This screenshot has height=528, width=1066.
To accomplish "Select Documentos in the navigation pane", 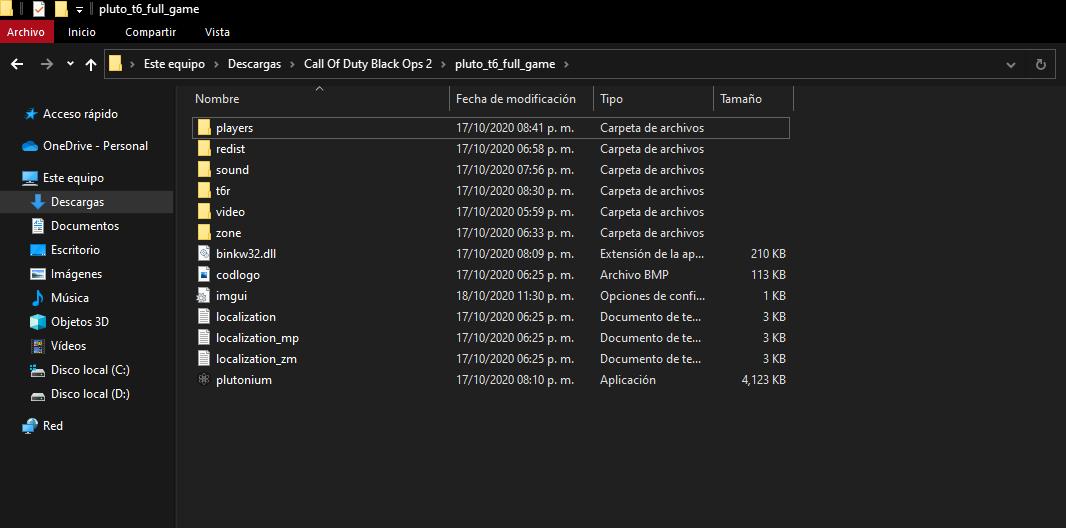I will click(x=85, y=226).
